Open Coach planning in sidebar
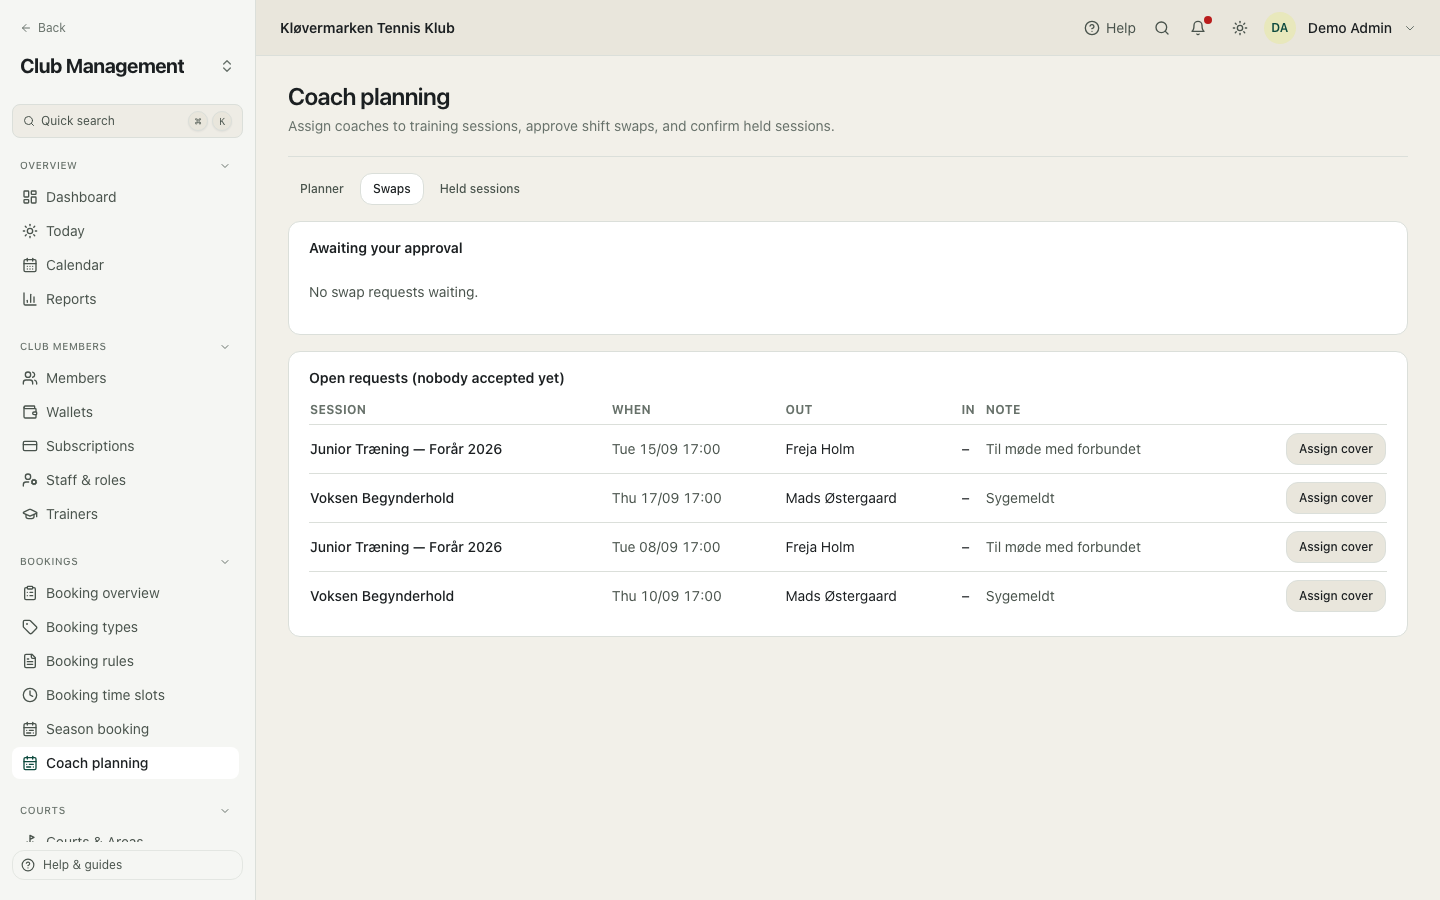The height and width of the screenshot is (900, 1440). point(126,763)
